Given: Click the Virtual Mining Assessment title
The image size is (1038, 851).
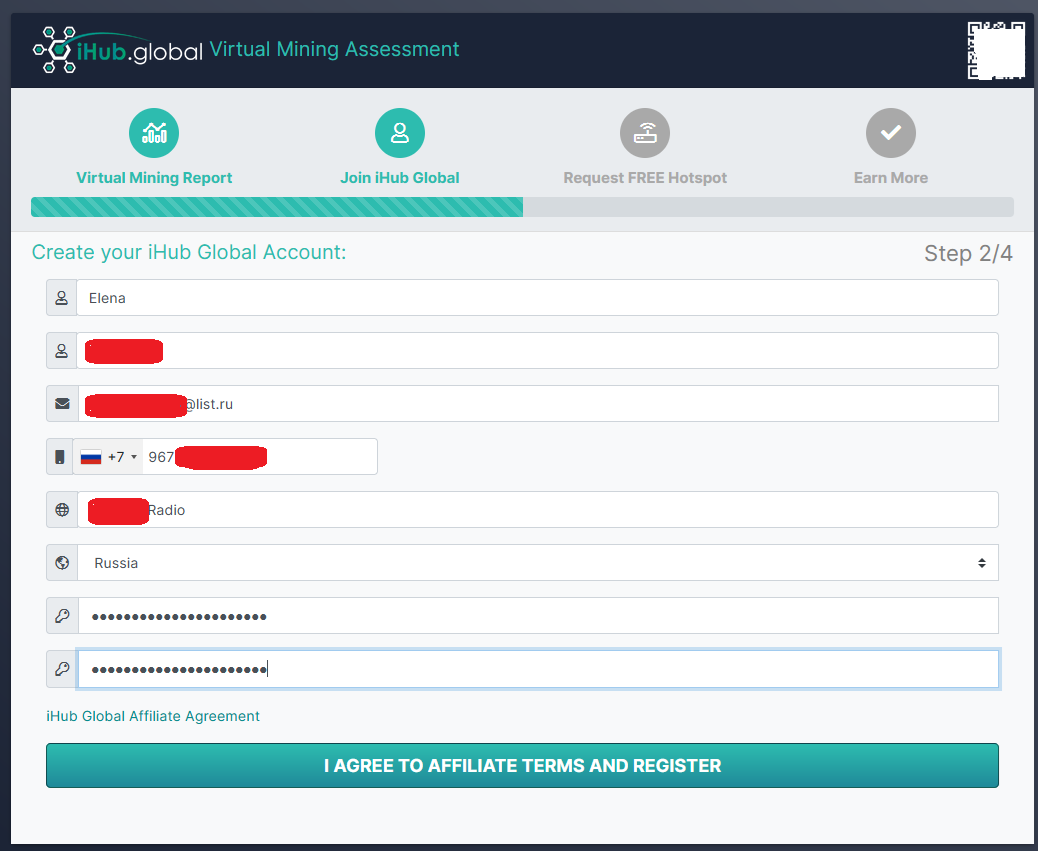Looking at the screenshot, I should coord(334,49).
